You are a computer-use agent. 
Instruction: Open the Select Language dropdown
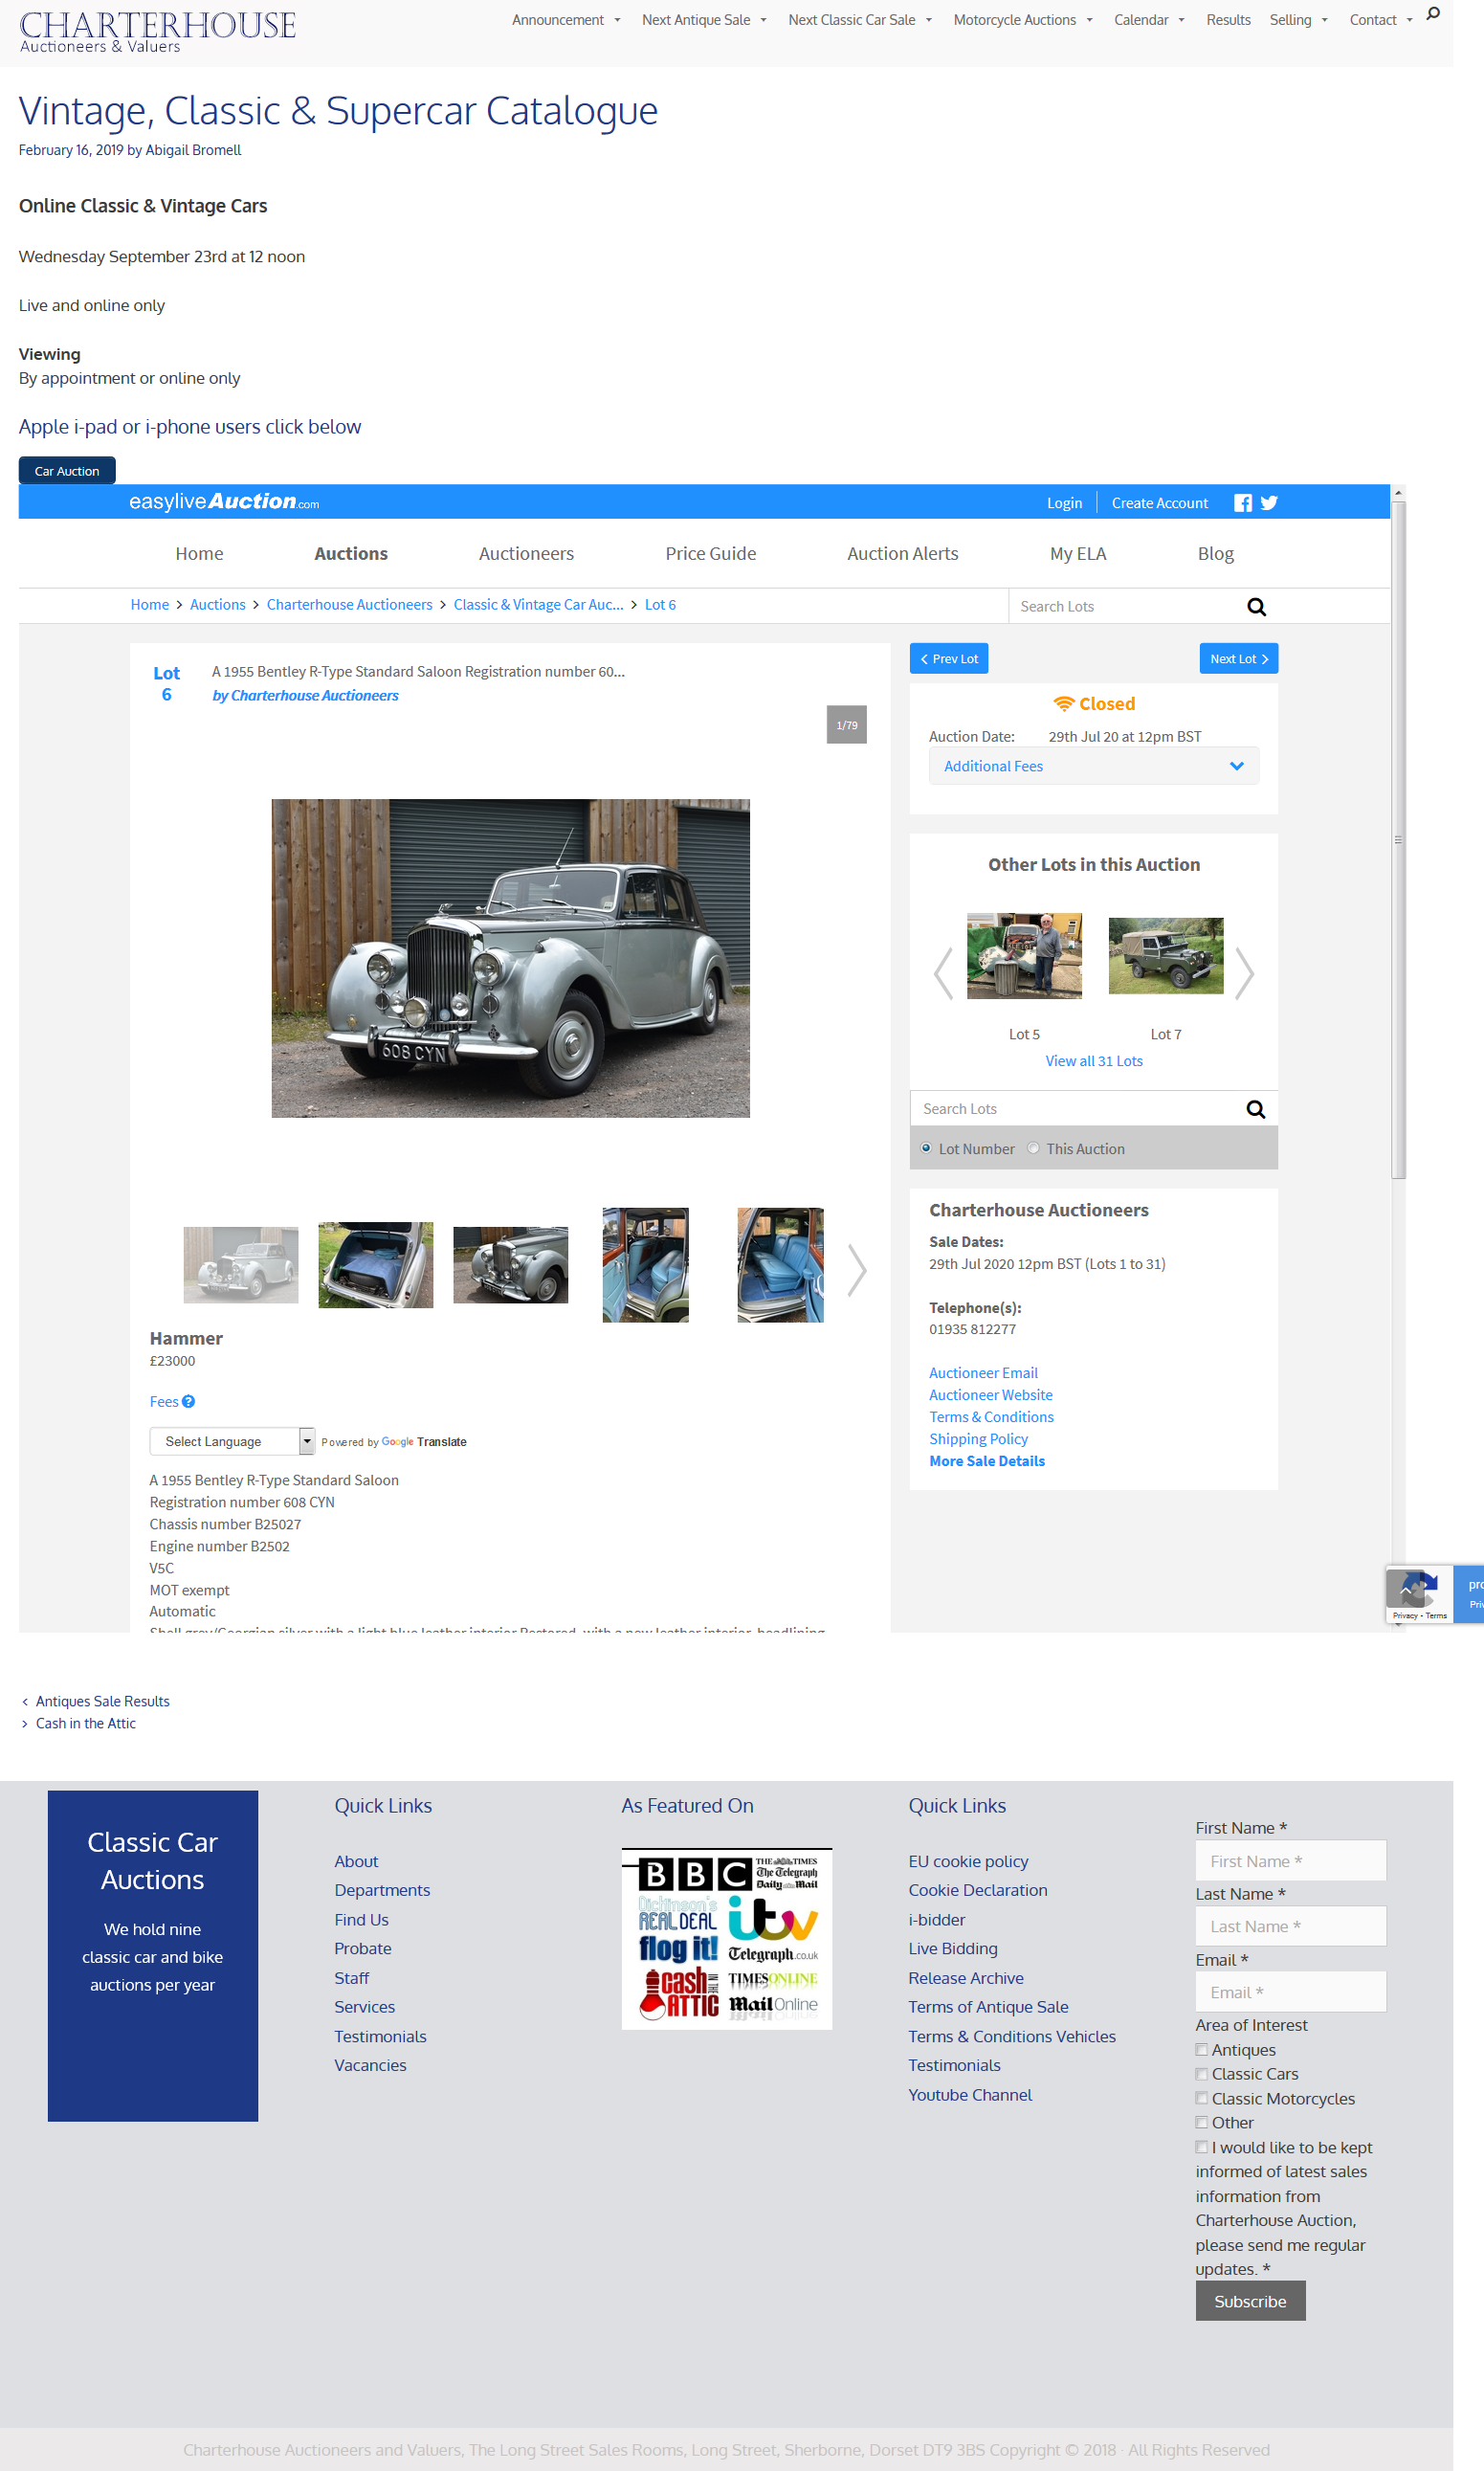pos(232,1441)
